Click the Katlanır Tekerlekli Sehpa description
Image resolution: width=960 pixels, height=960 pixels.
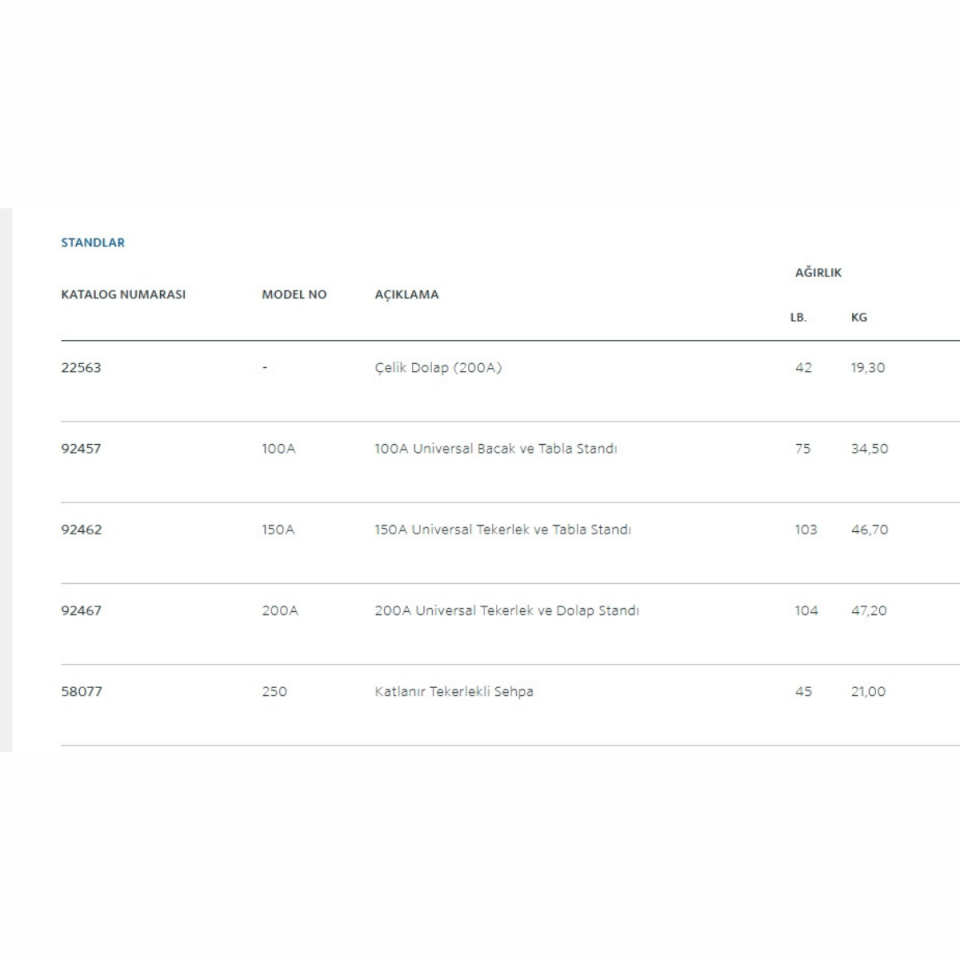454,692
